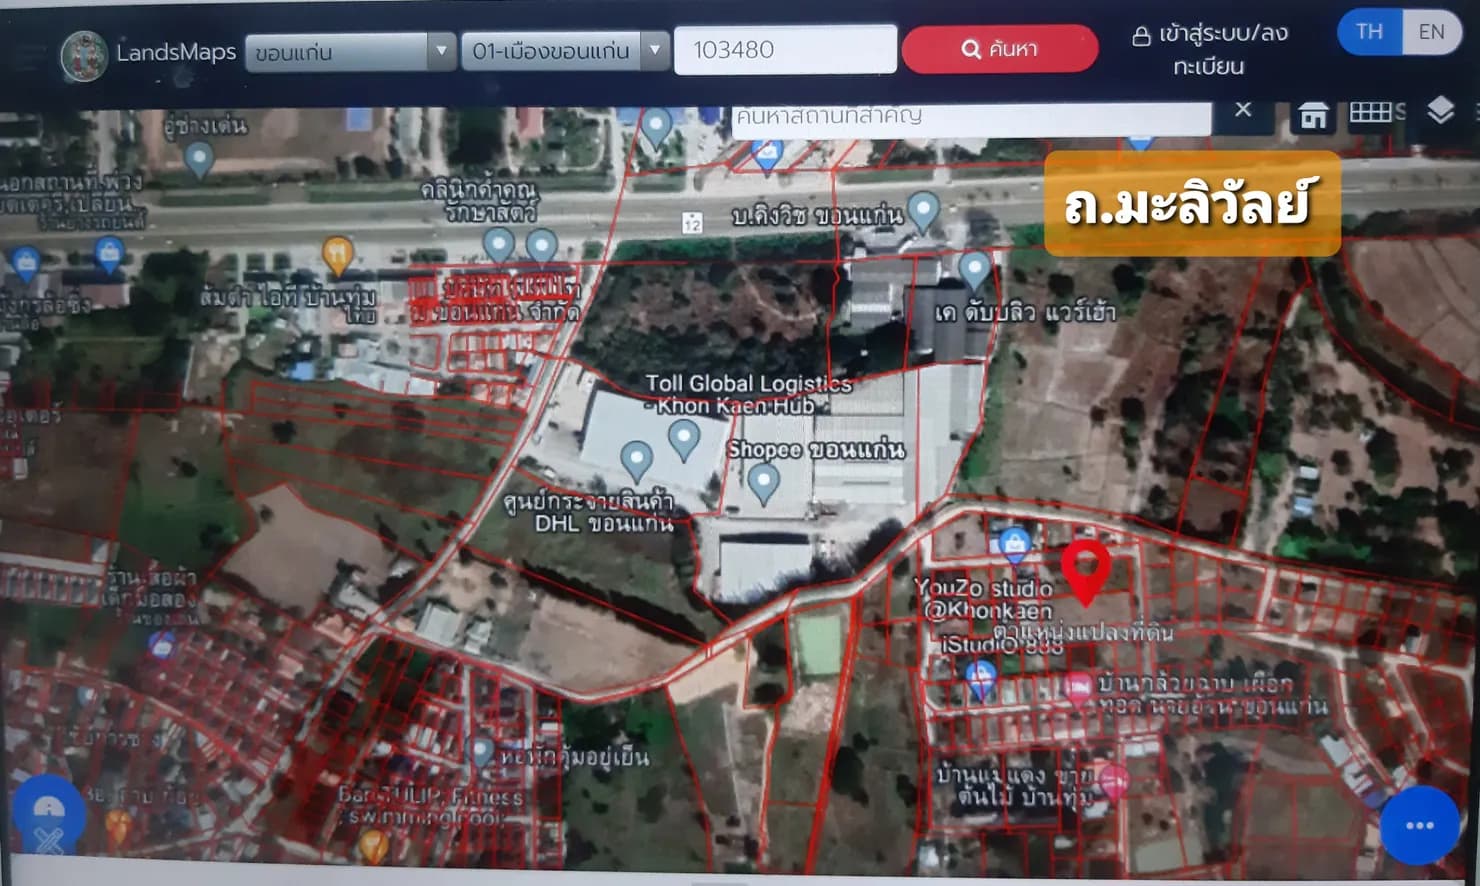Click the DHL distribution center map pin
Screen dimensions: 1480x886
click(636, 460)
